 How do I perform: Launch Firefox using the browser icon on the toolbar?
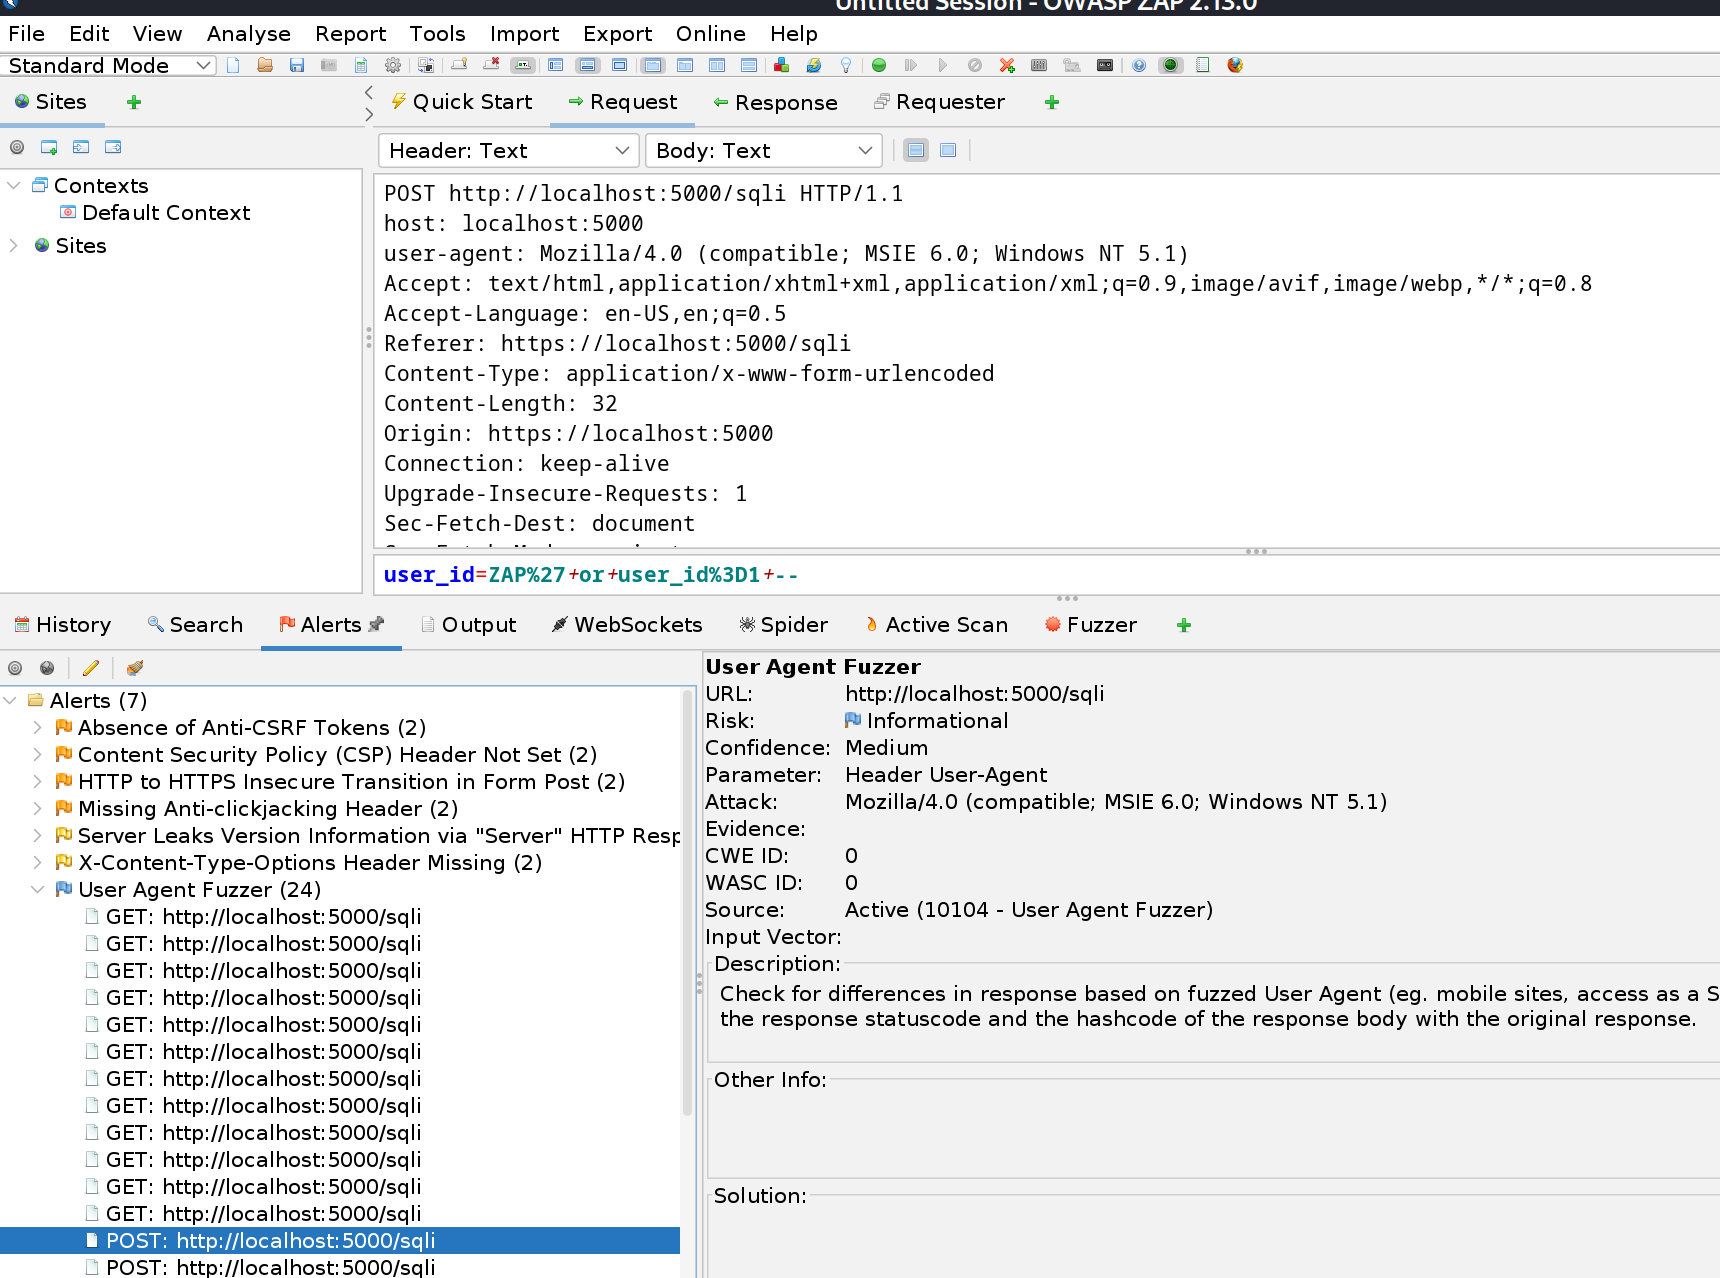1234,65
